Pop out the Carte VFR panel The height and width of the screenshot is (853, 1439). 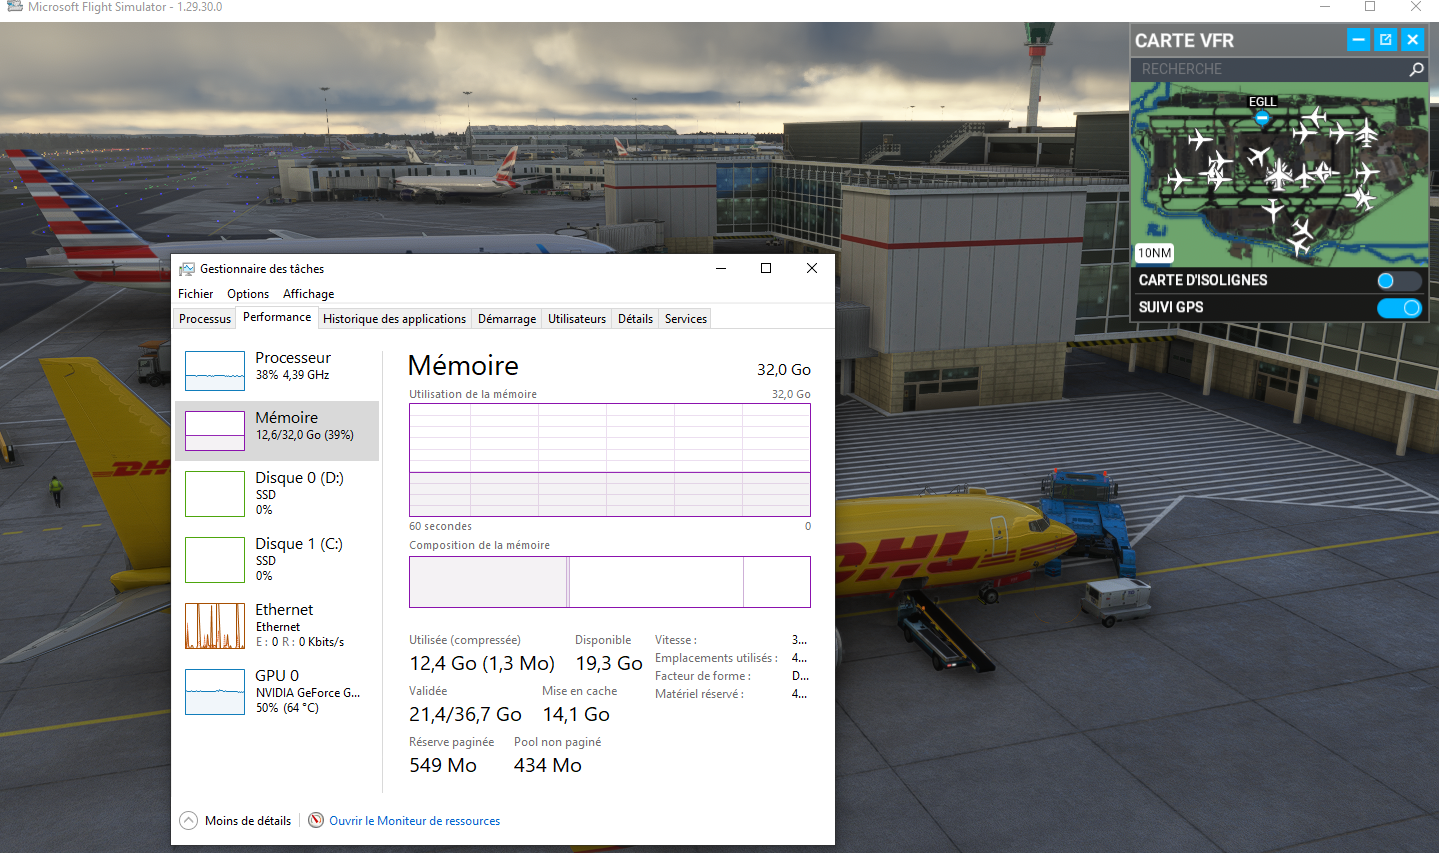pos(1385,40)
